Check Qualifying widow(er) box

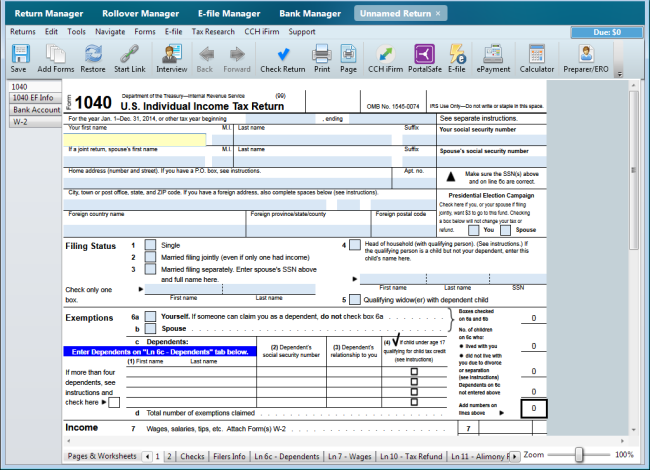(x=355, y=299)
